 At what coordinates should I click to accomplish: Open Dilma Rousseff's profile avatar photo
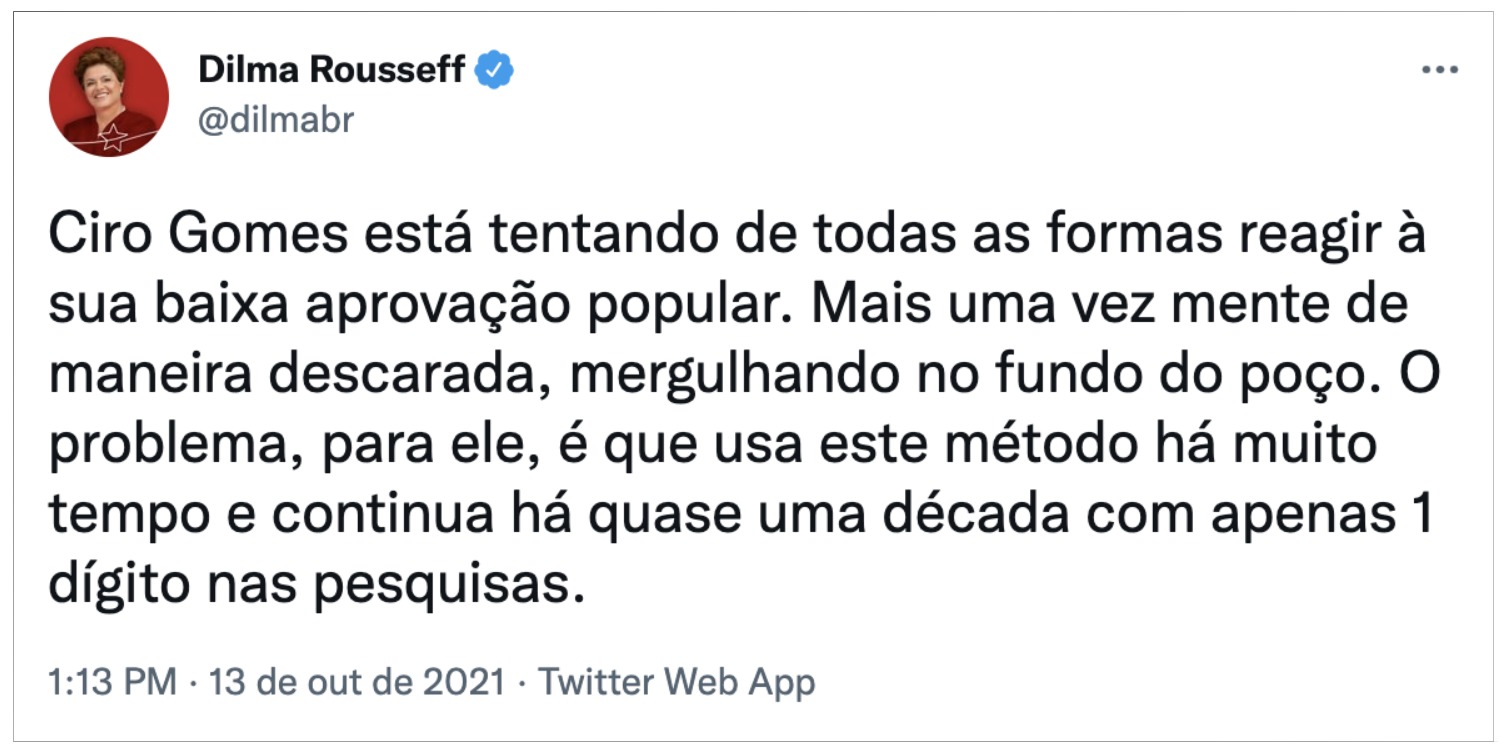109,99
